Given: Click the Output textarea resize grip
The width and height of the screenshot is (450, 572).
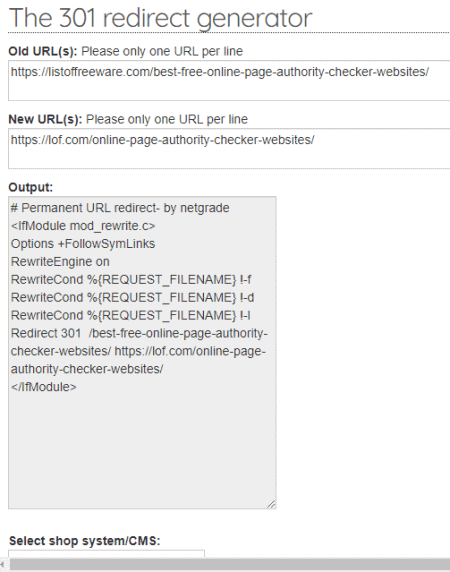Looking at the screenshot, I should pos(271,504).
